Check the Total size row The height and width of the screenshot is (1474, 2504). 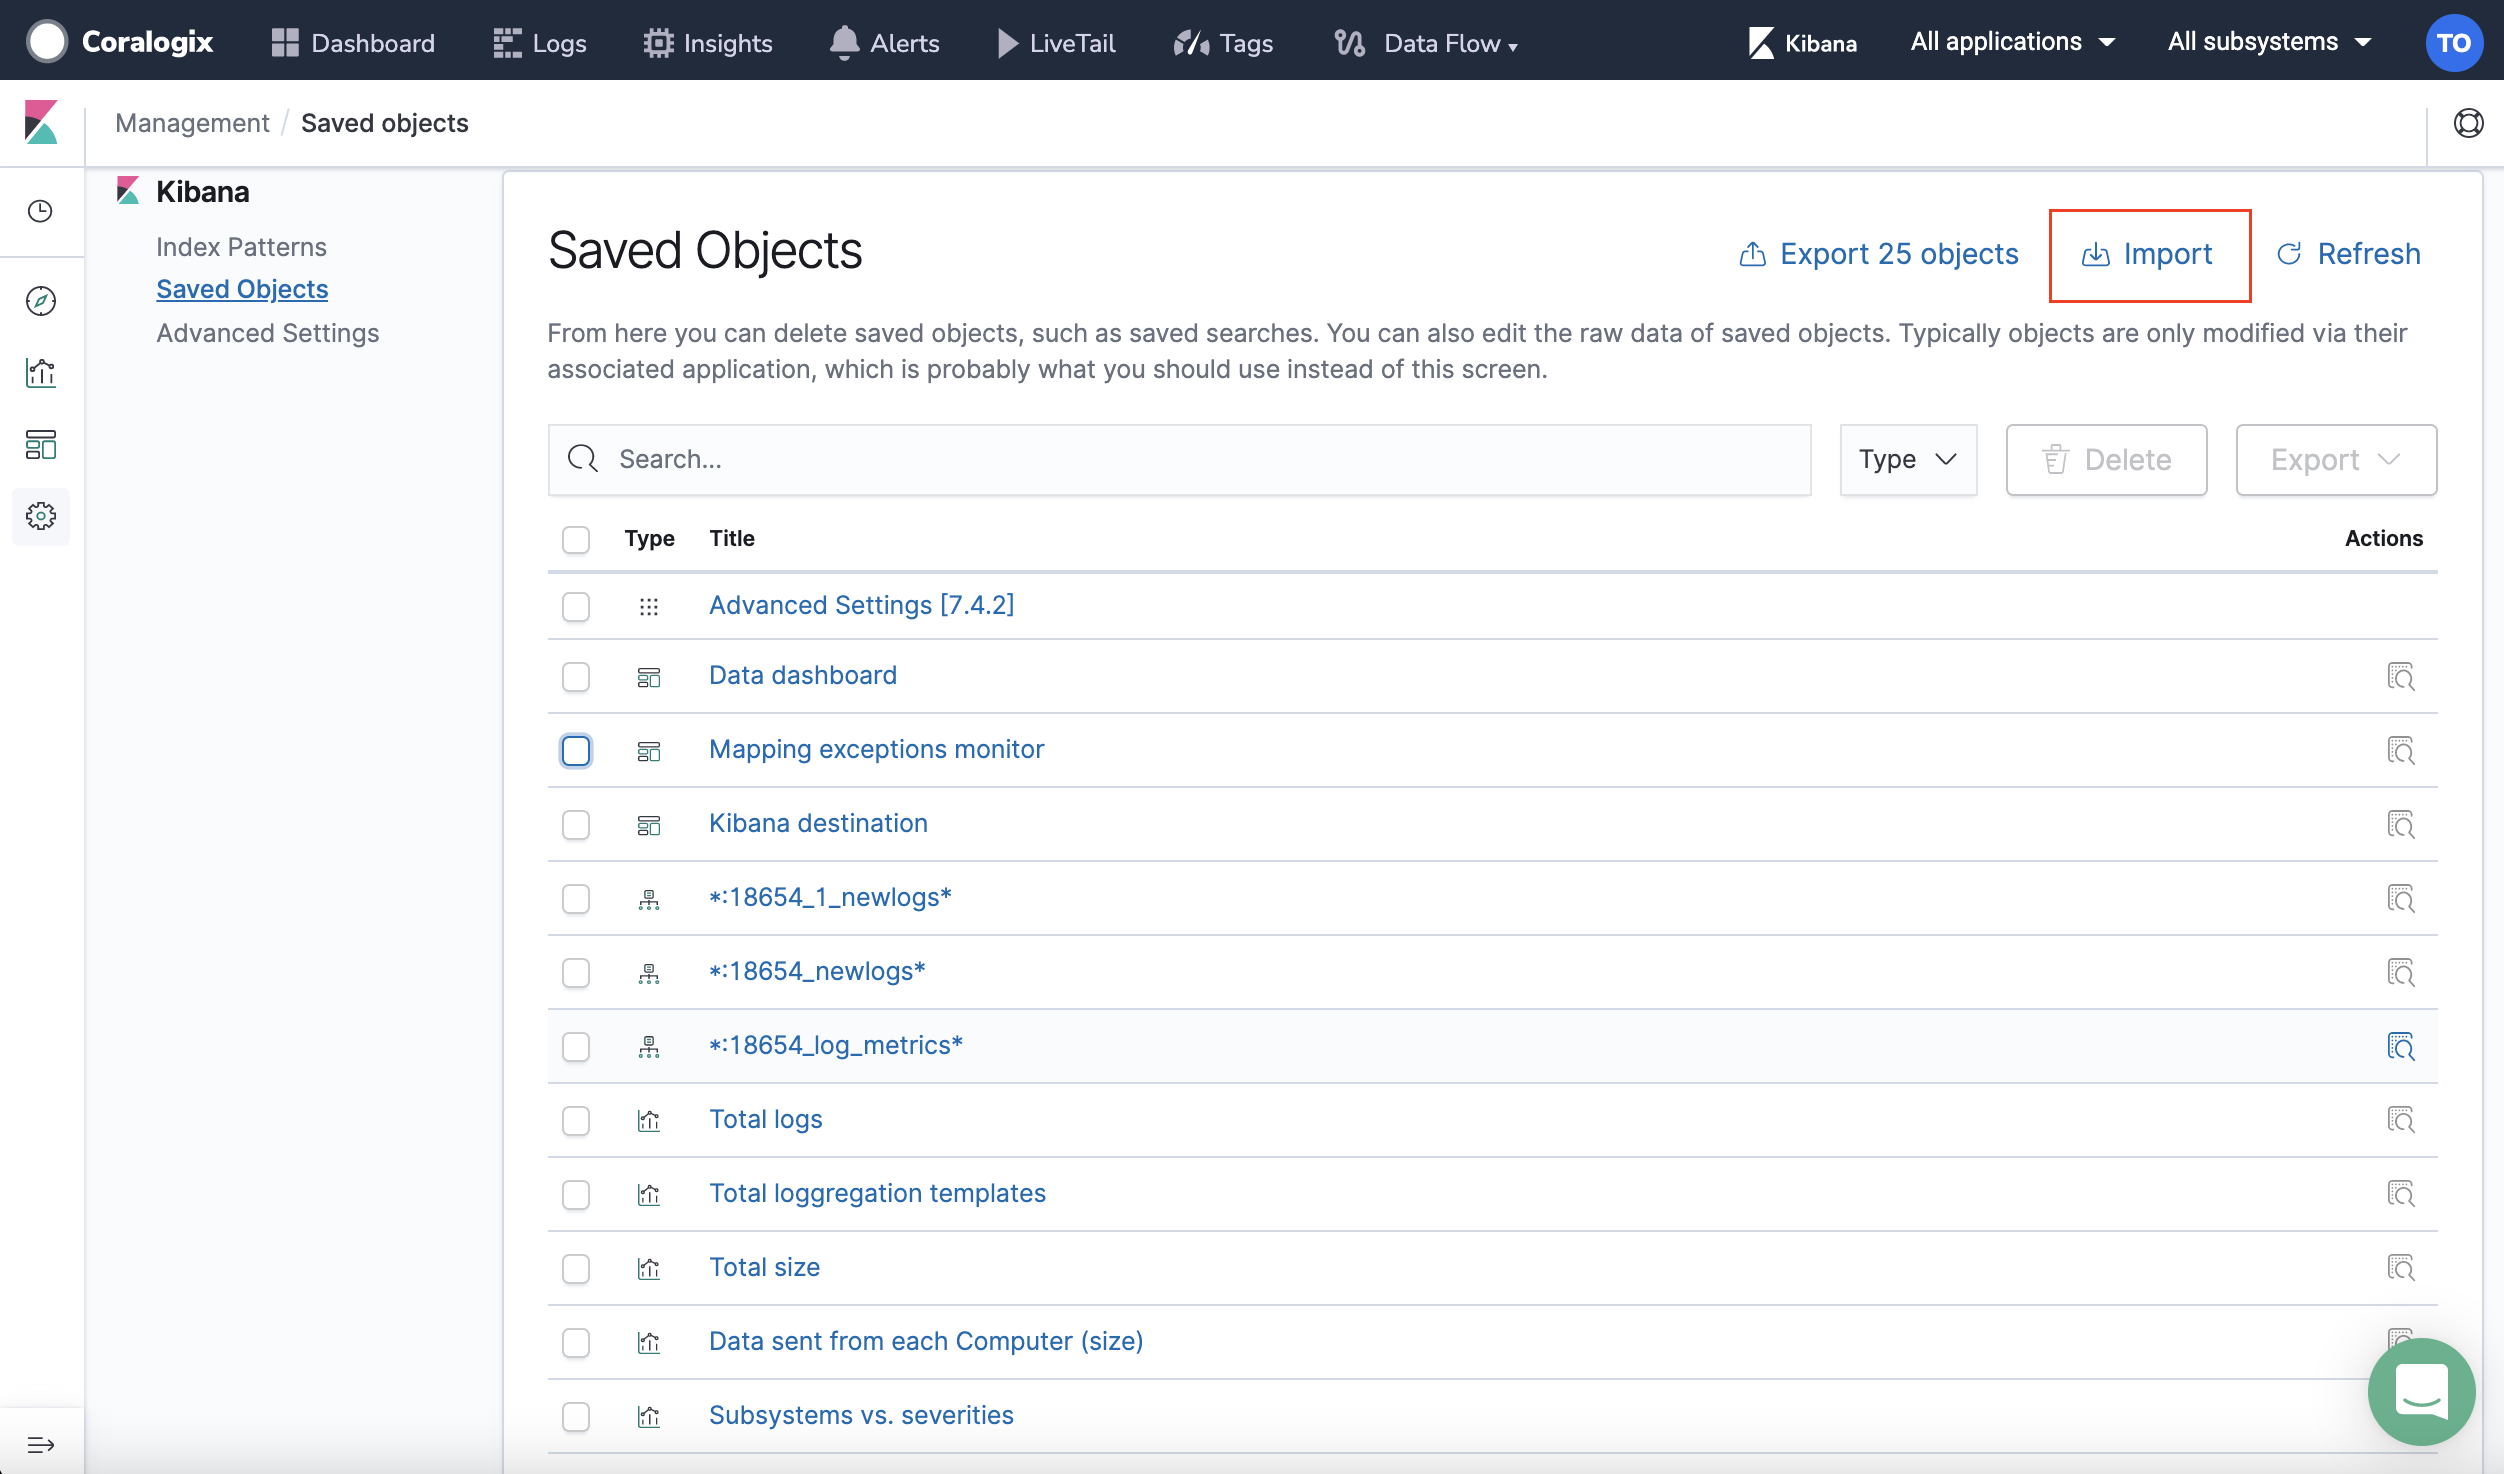576,1268
